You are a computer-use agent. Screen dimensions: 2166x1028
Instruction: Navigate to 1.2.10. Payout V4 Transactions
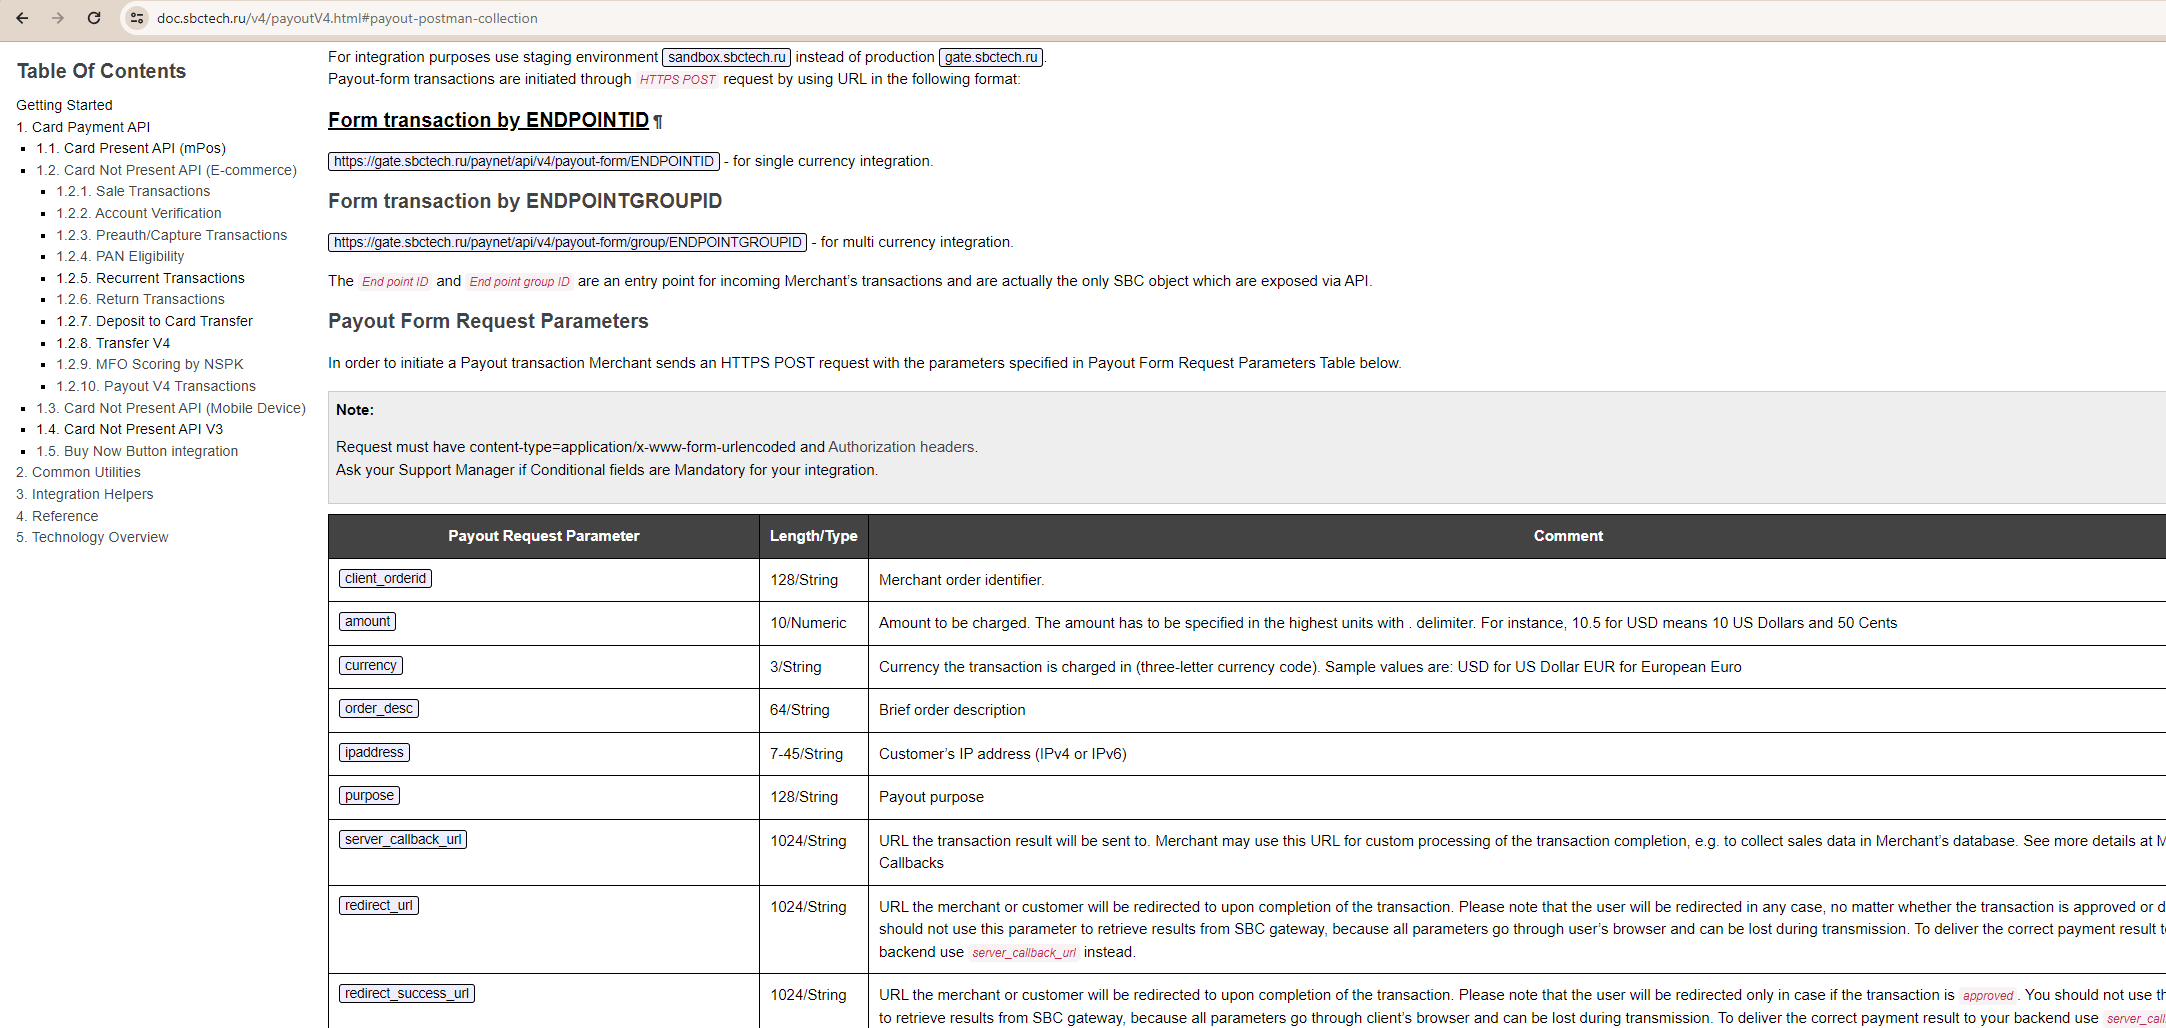click(x=156, y=386)
